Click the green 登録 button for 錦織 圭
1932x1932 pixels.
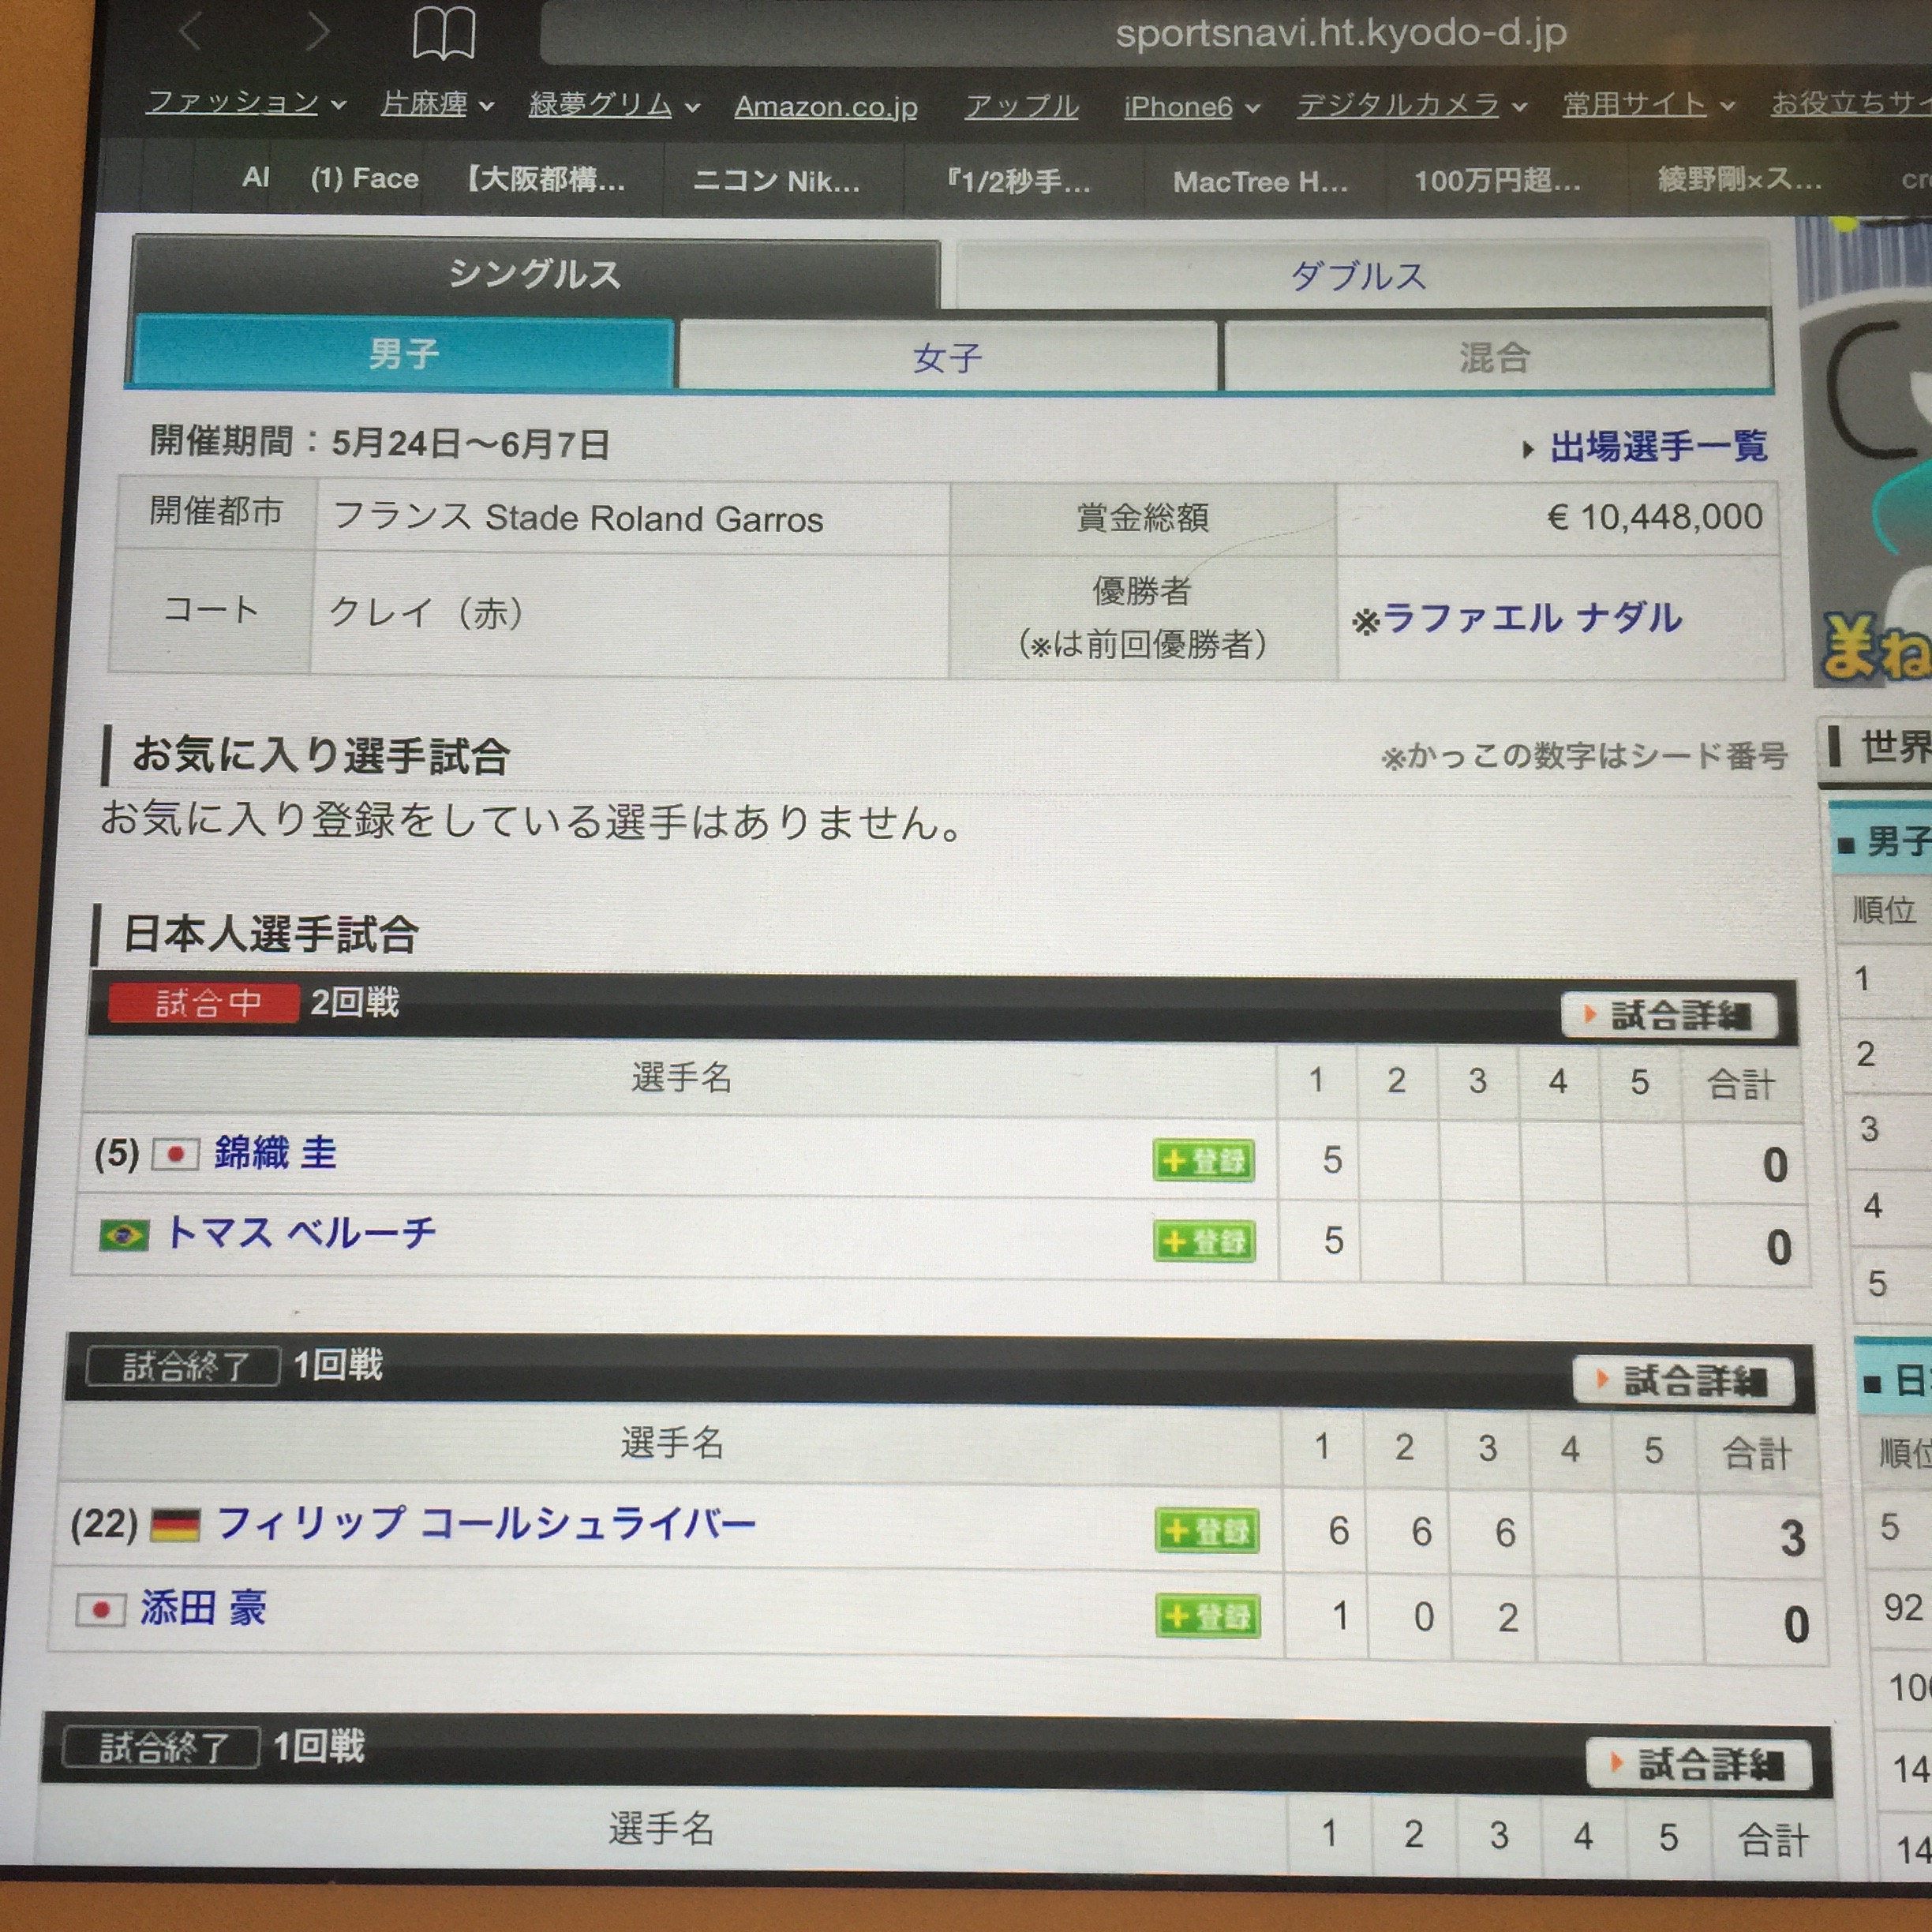pyautogui.click(x=1204, y=1160)
